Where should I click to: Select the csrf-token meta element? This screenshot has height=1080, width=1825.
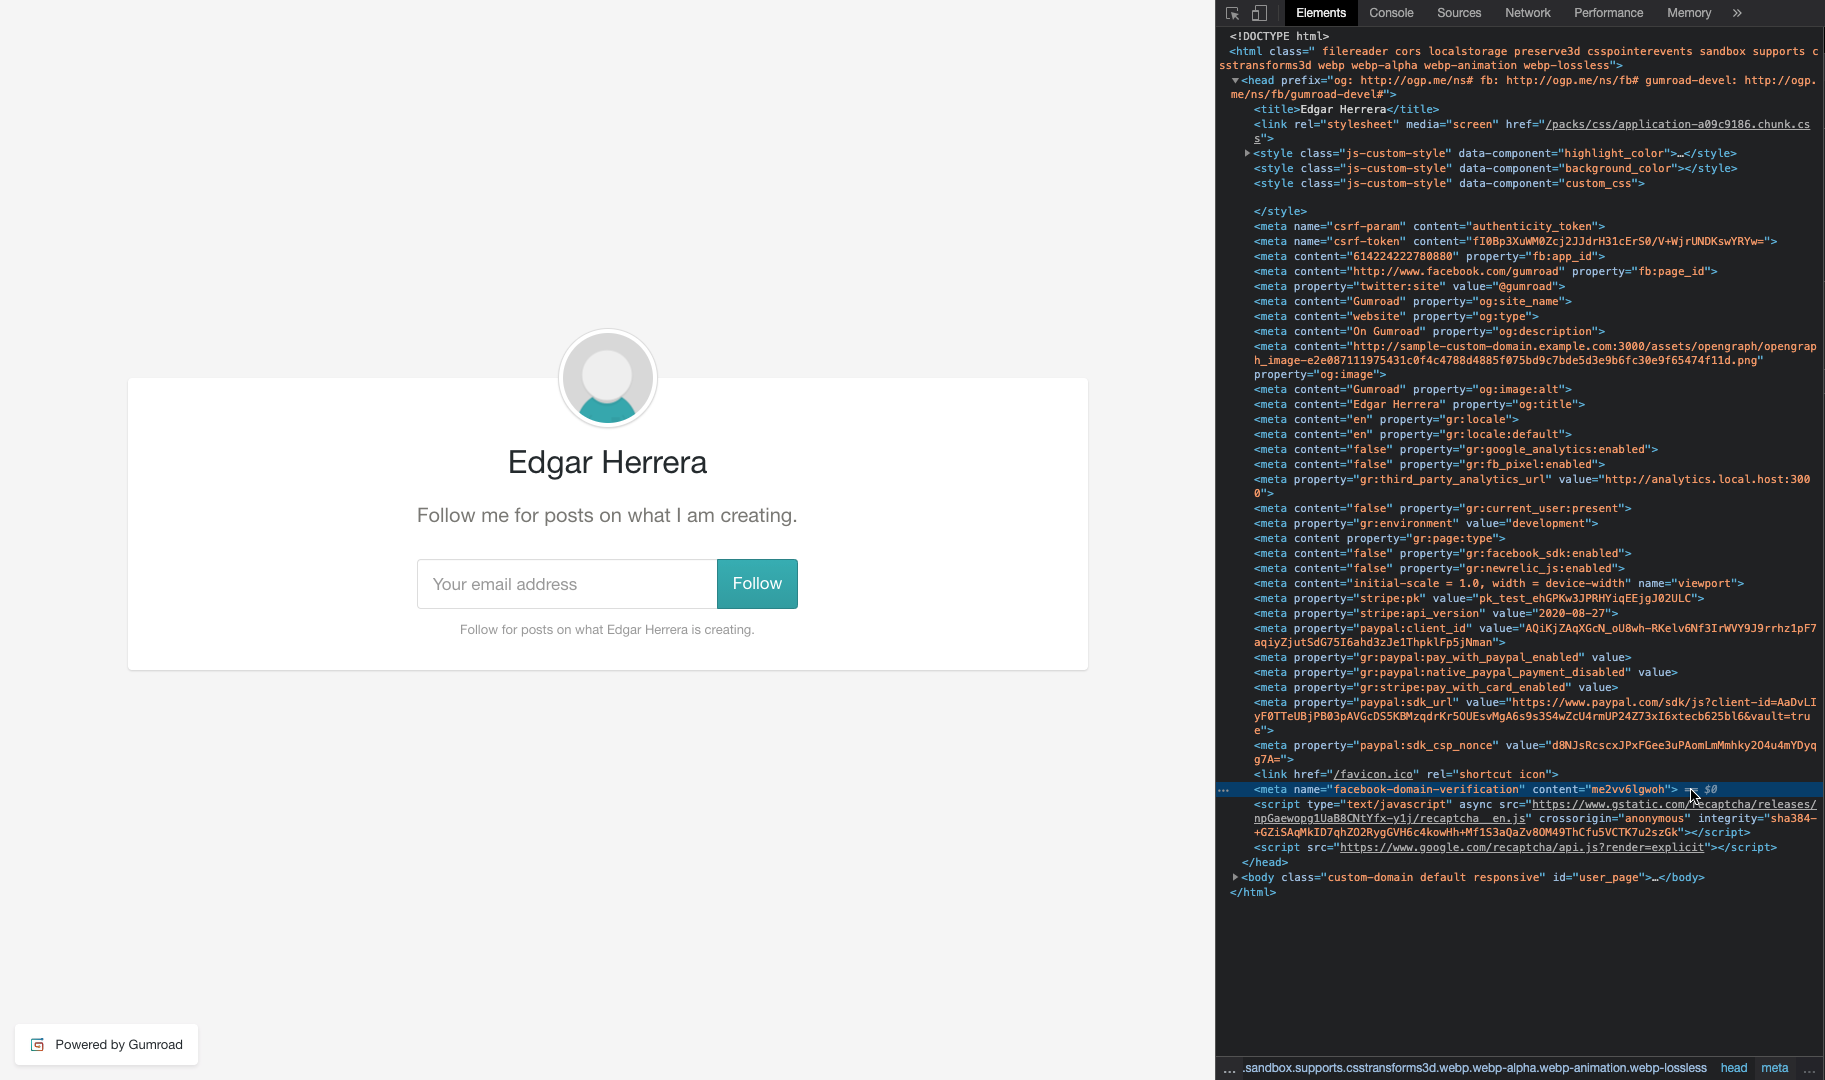click(1515, 241)
